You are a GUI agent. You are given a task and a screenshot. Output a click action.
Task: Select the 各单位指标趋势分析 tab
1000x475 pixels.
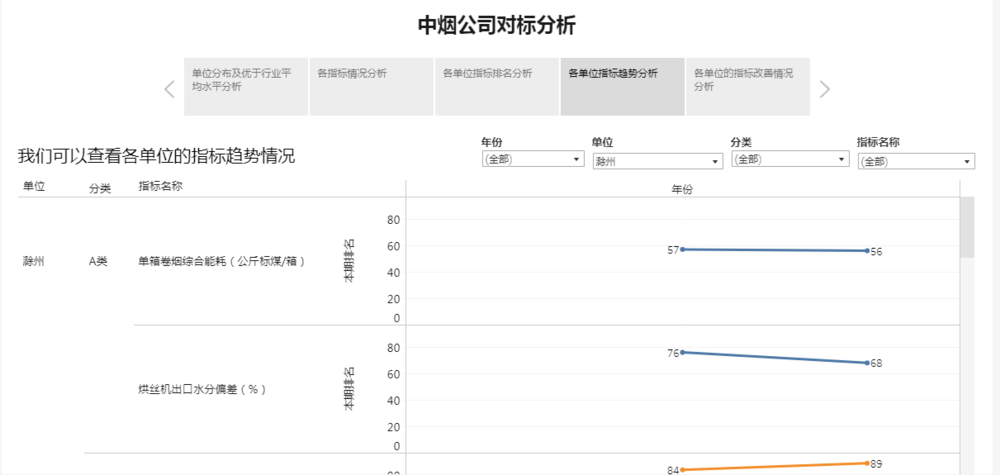coord(622,74)
